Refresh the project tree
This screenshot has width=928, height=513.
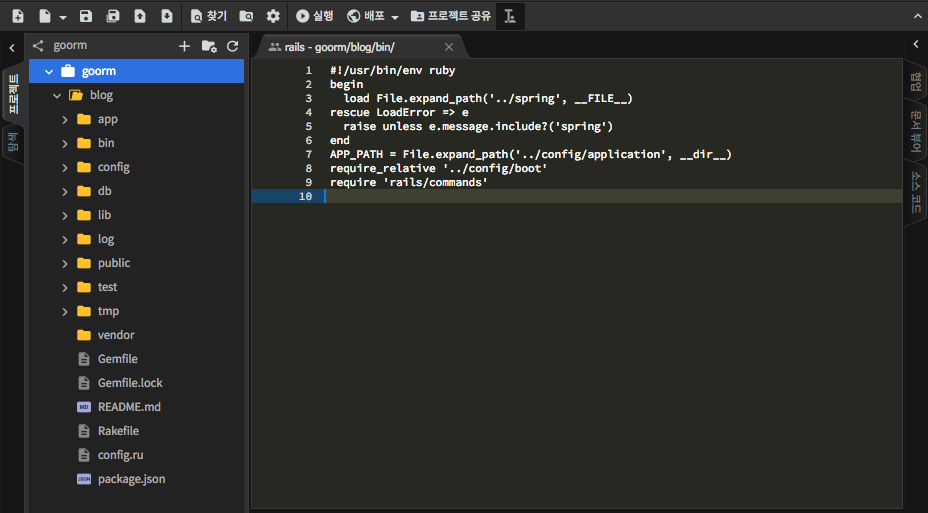[x=233, y=46]
